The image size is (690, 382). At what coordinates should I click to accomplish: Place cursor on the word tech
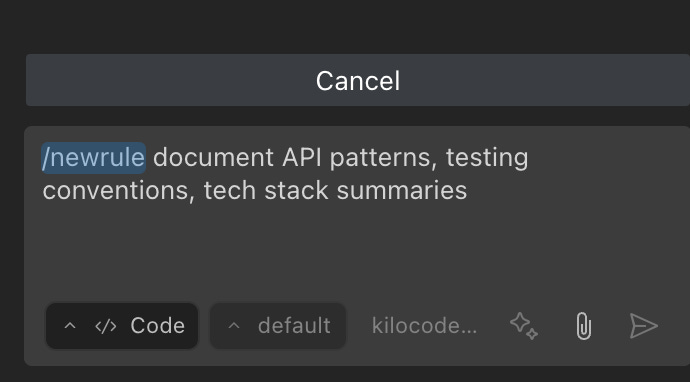point(230,191)
